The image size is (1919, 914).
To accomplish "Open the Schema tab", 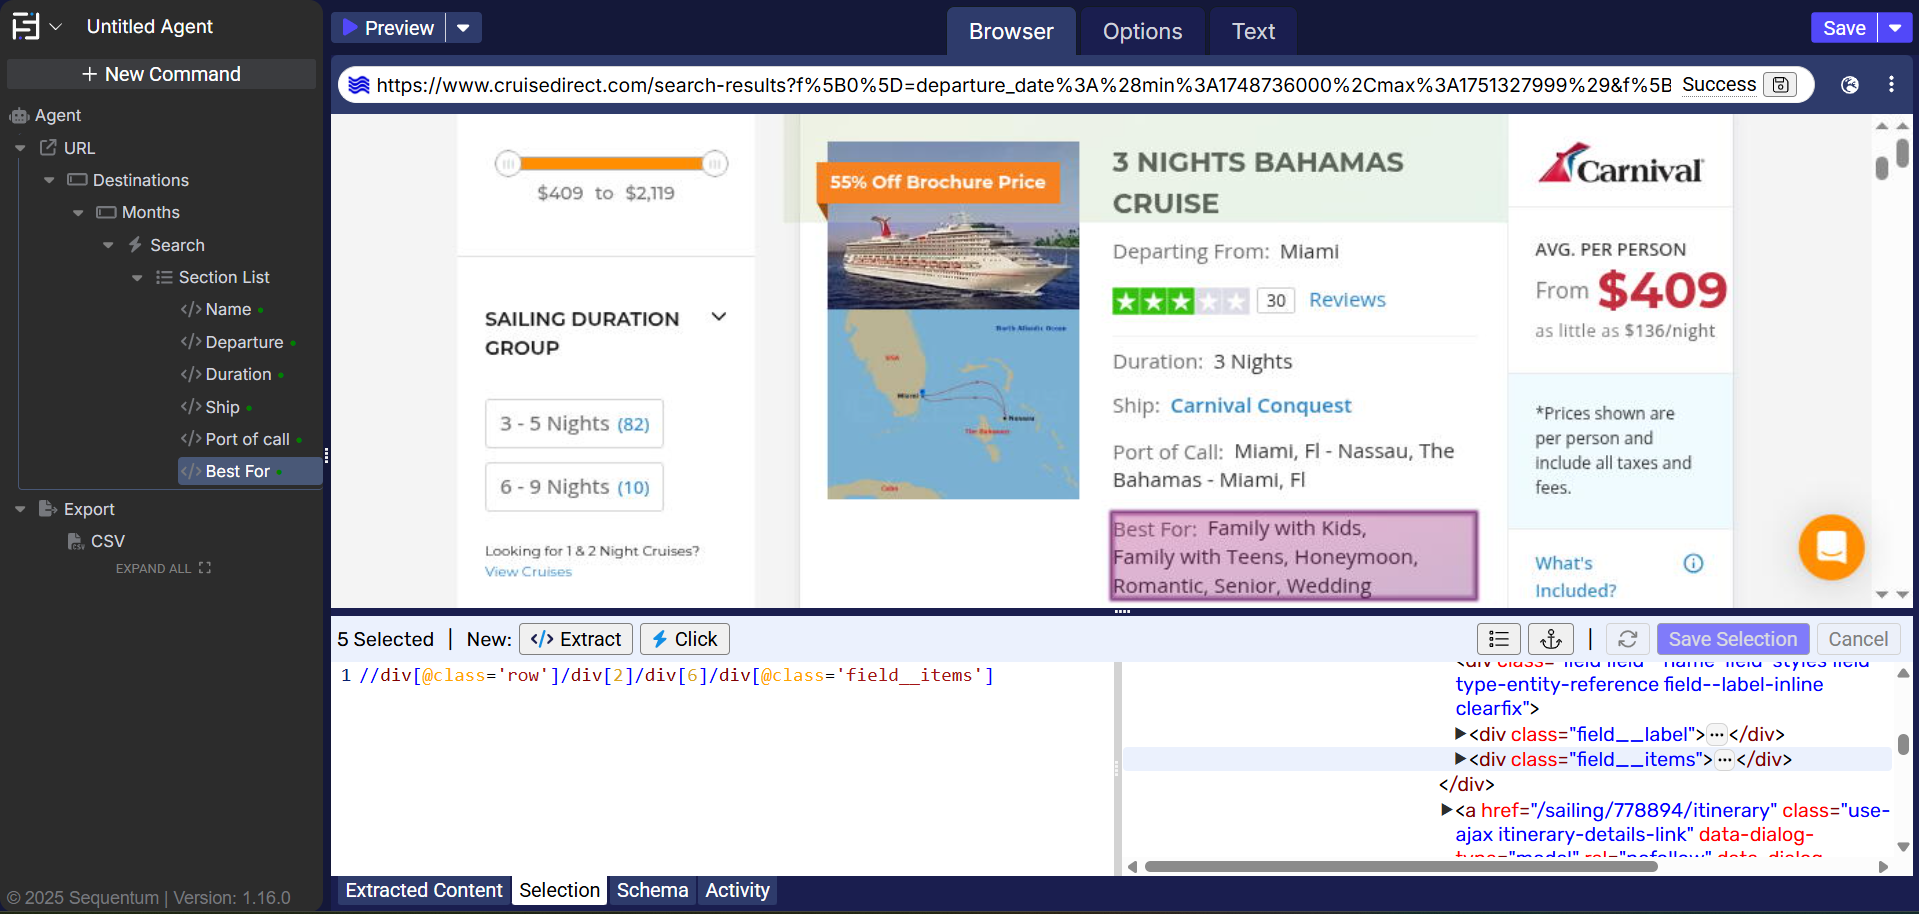I will click(652, 890).
